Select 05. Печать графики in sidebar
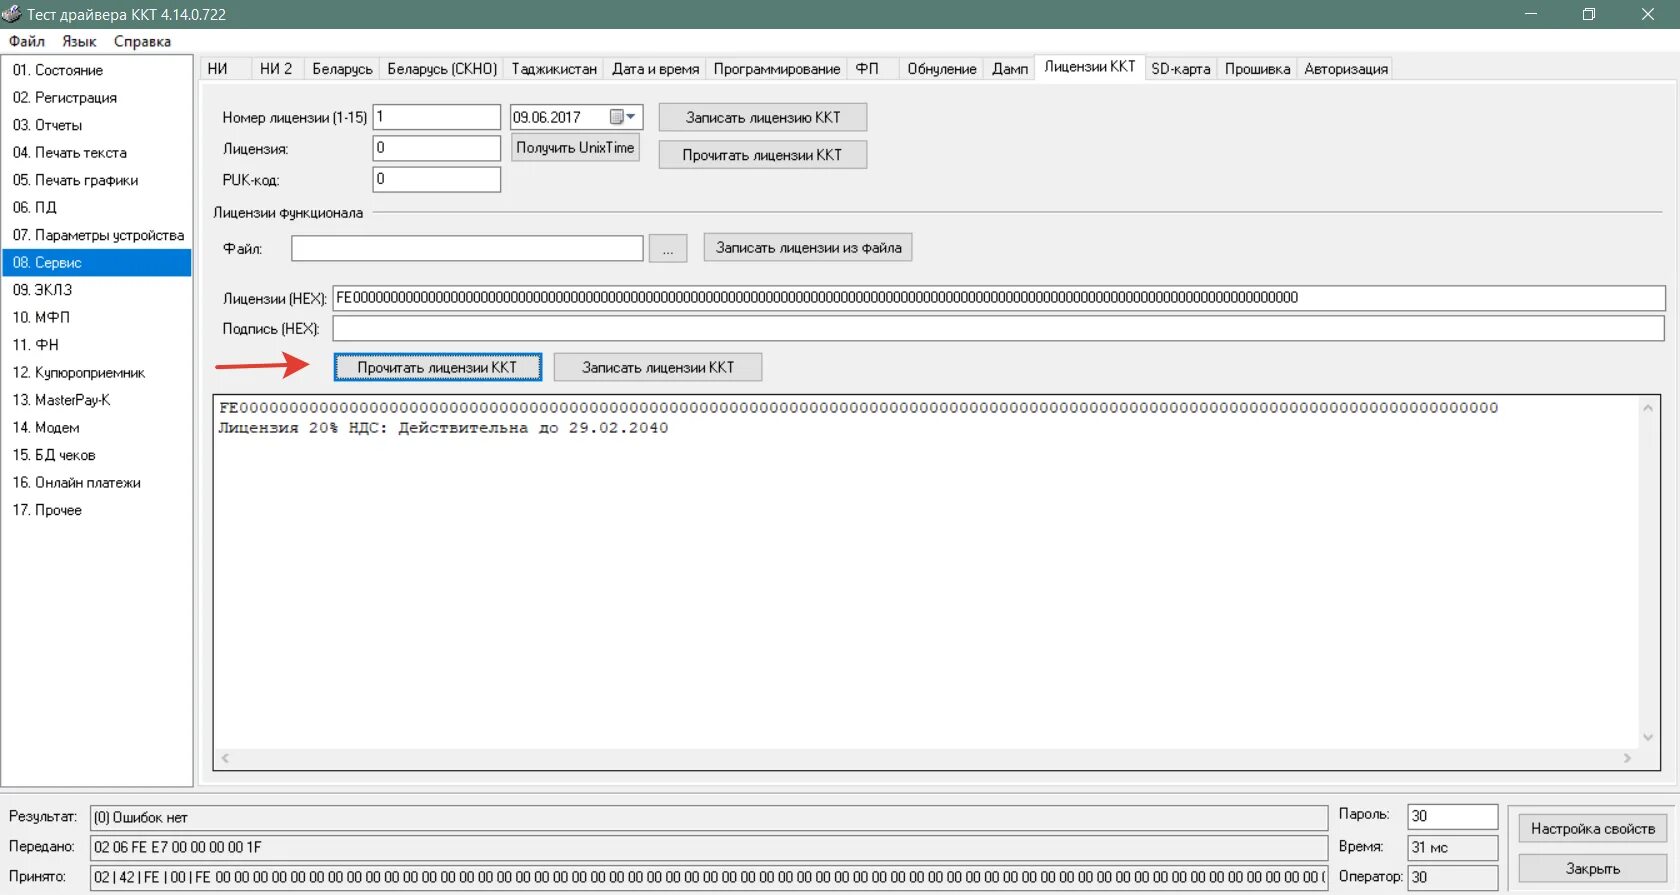Screen dimensions: 1680x895 (x=97, y=180)
